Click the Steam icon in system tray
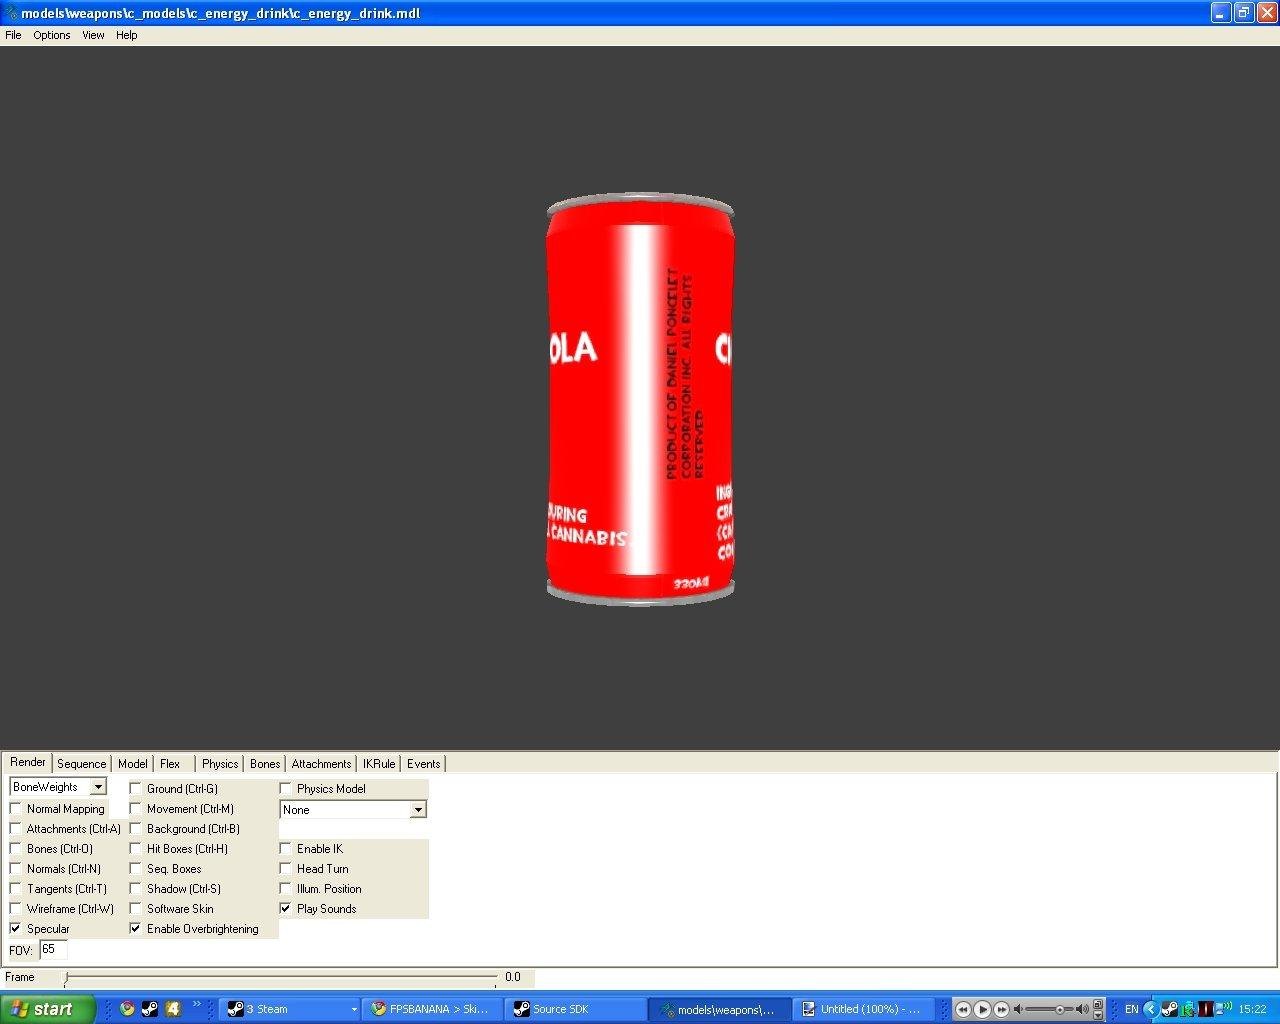Screen dimensions: 1280x1024 click(1169, 1009)
